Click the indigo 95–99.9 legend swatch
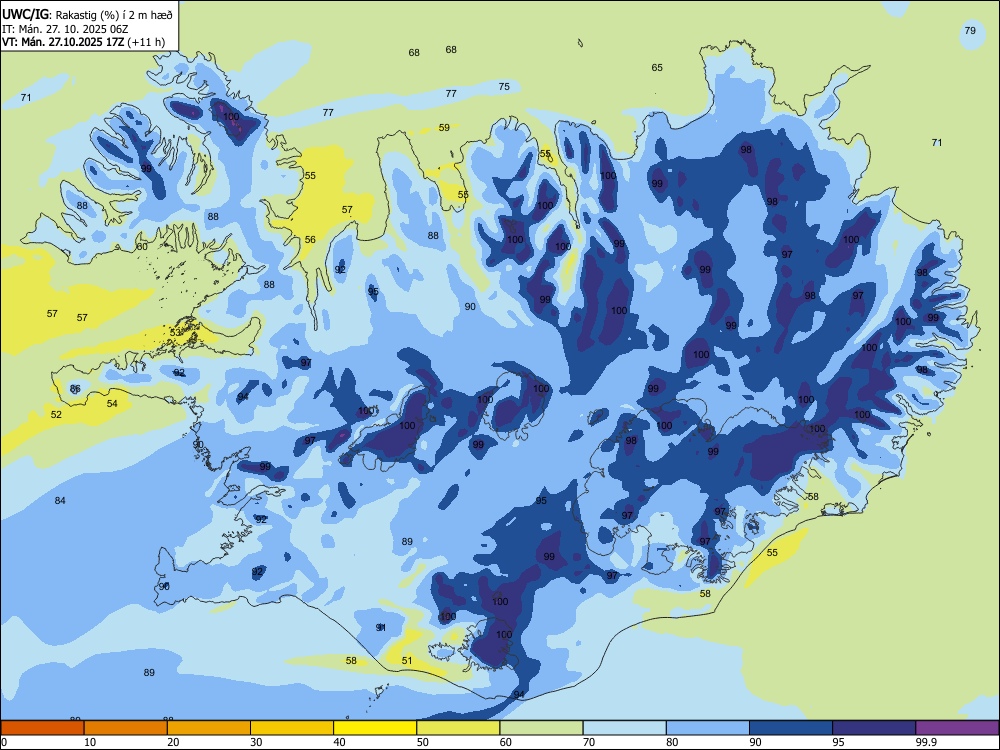1000x750 pixels. pos(874,728)
